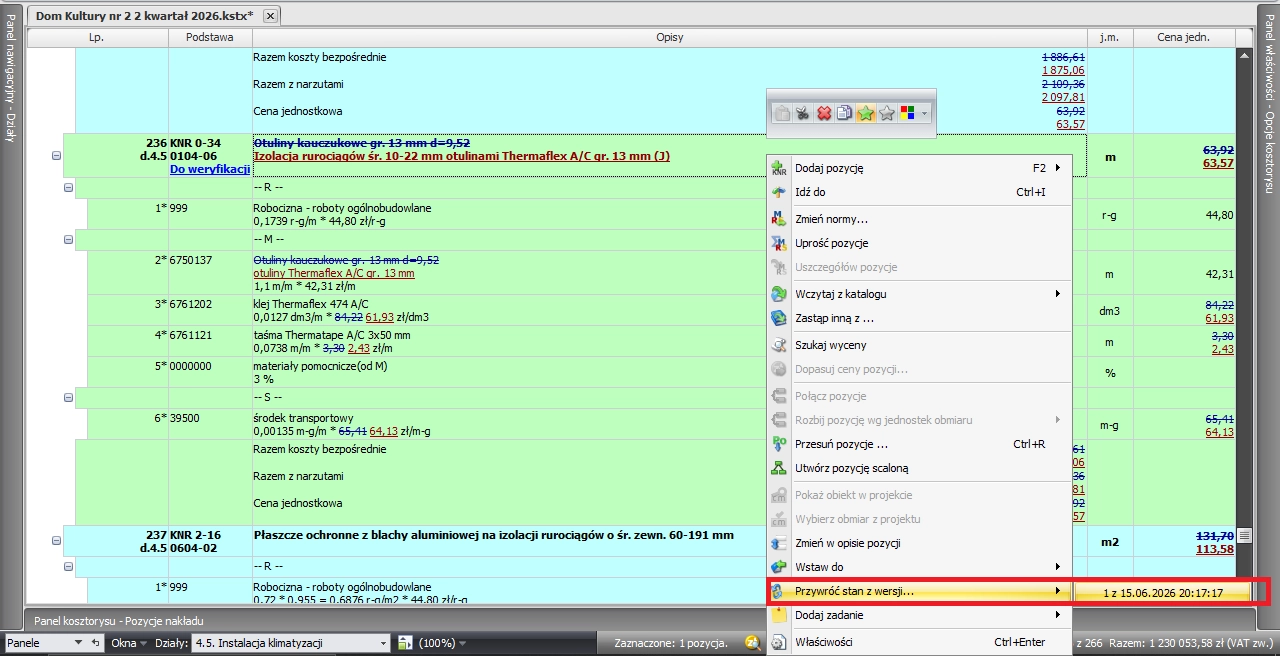1280x656 pixels.
Task: Click the 'Lp.' column header
Action: click(96, 37)
